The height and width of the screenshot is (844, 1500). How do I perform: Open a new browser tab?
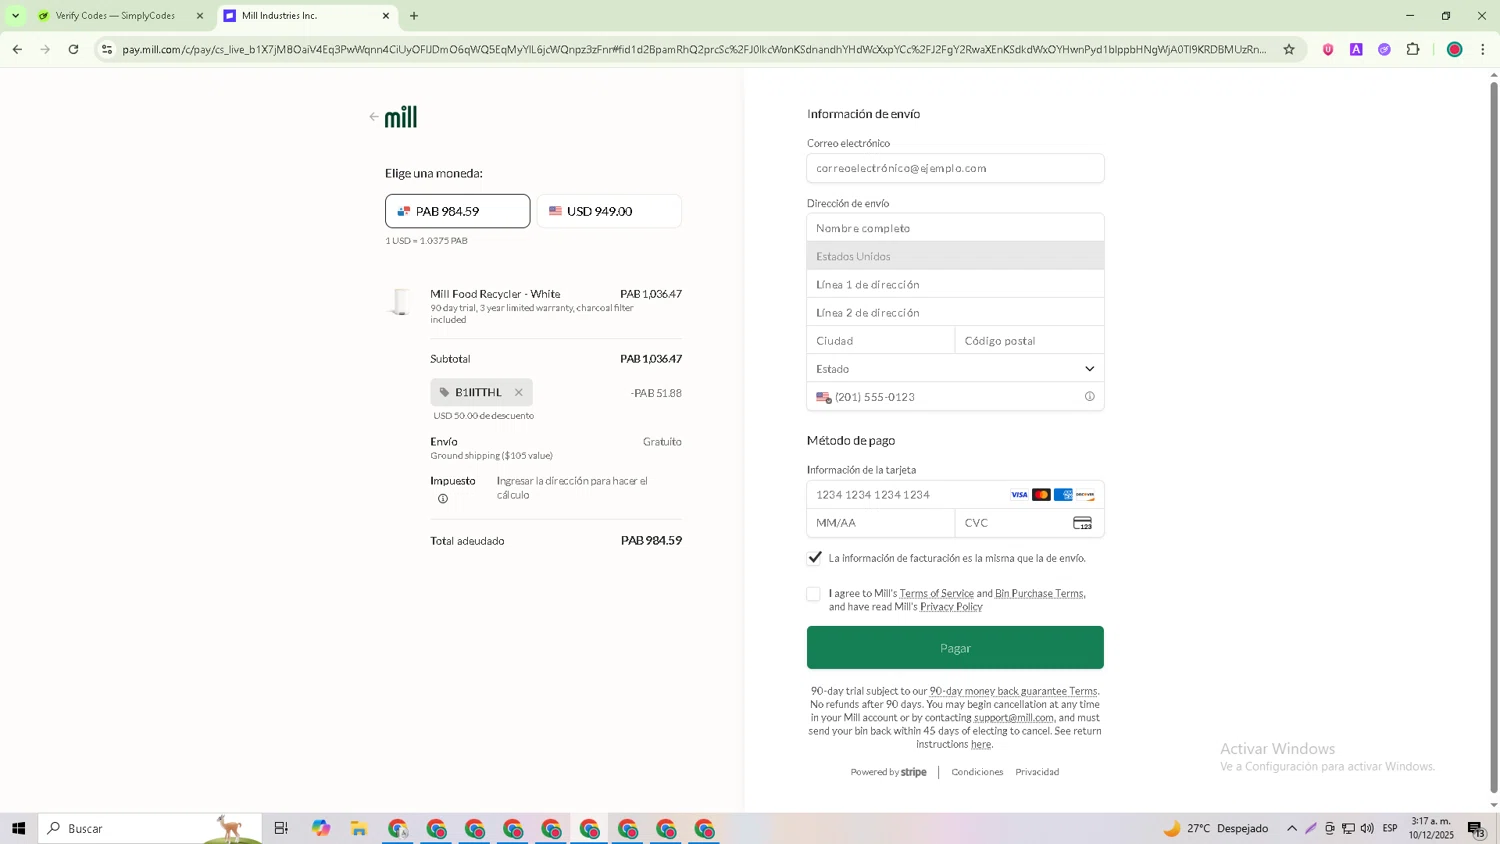click(x=414, y=16)
